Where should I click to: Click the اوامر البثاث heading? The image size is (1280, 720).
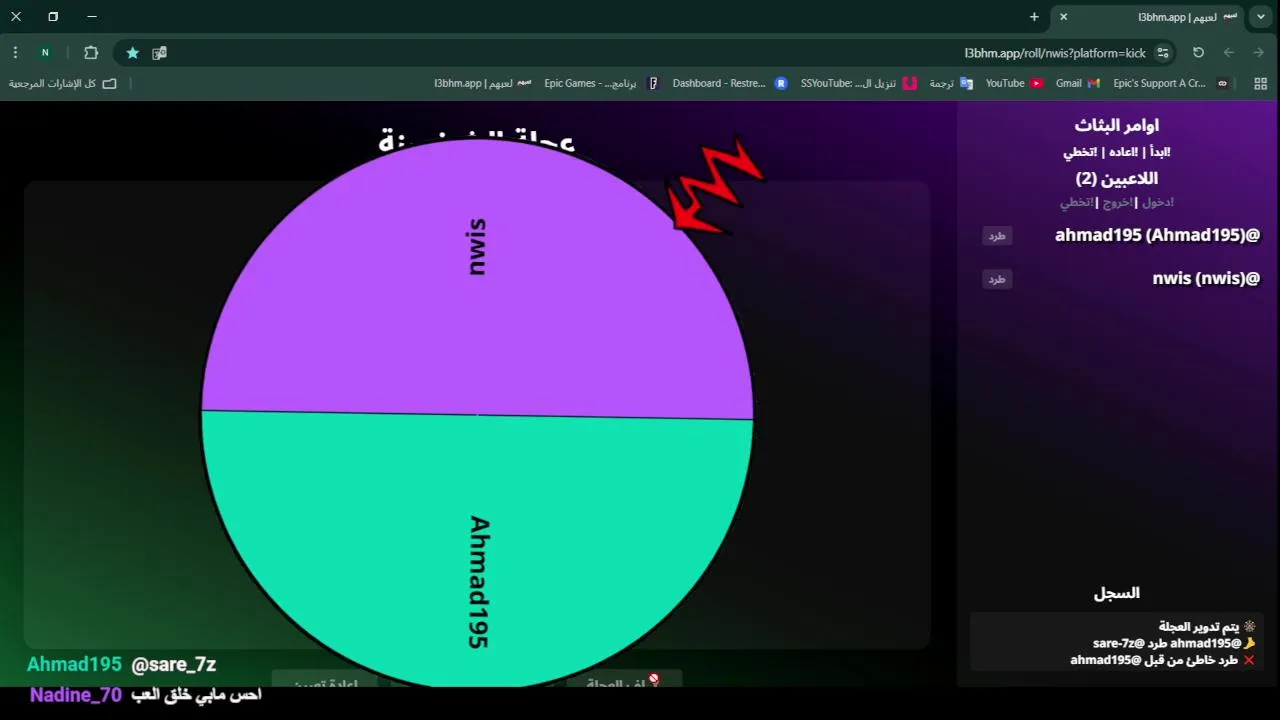[1116, 126]
